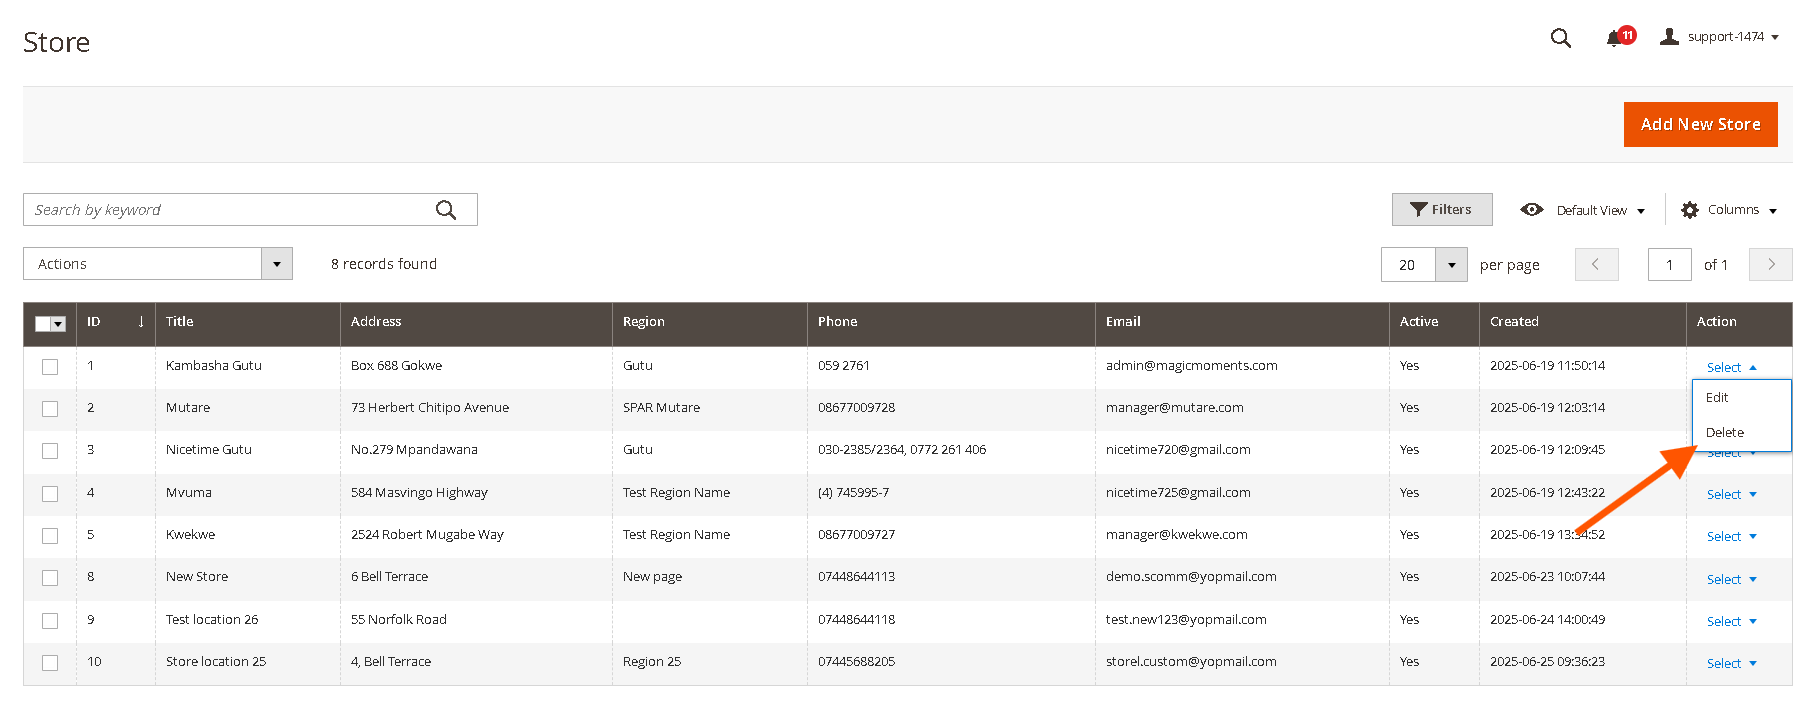
Task: Expand the Actions dropdown
Action: 276,264
